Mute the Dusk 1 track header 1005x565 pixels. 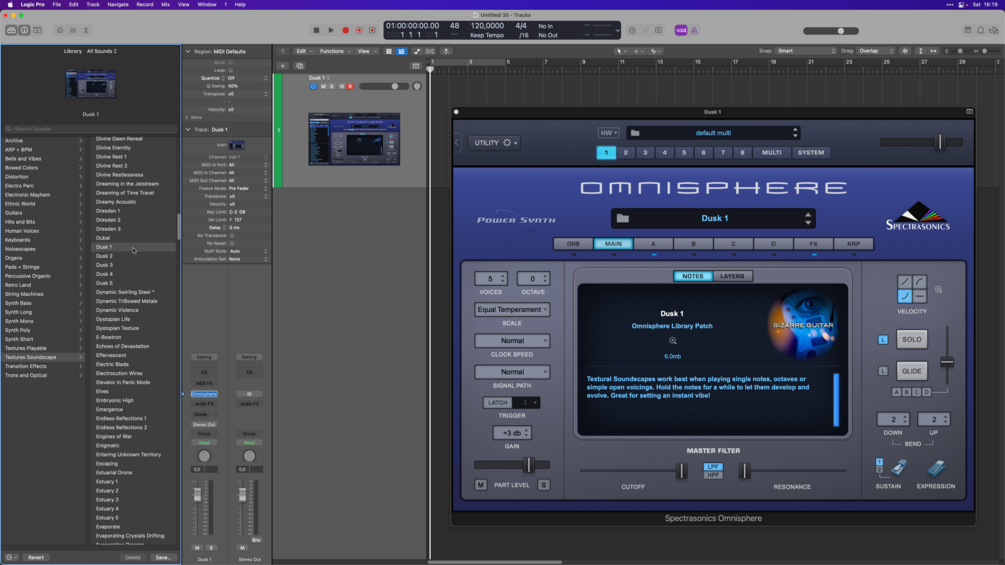pyautogui.click(x=323, y=86)
